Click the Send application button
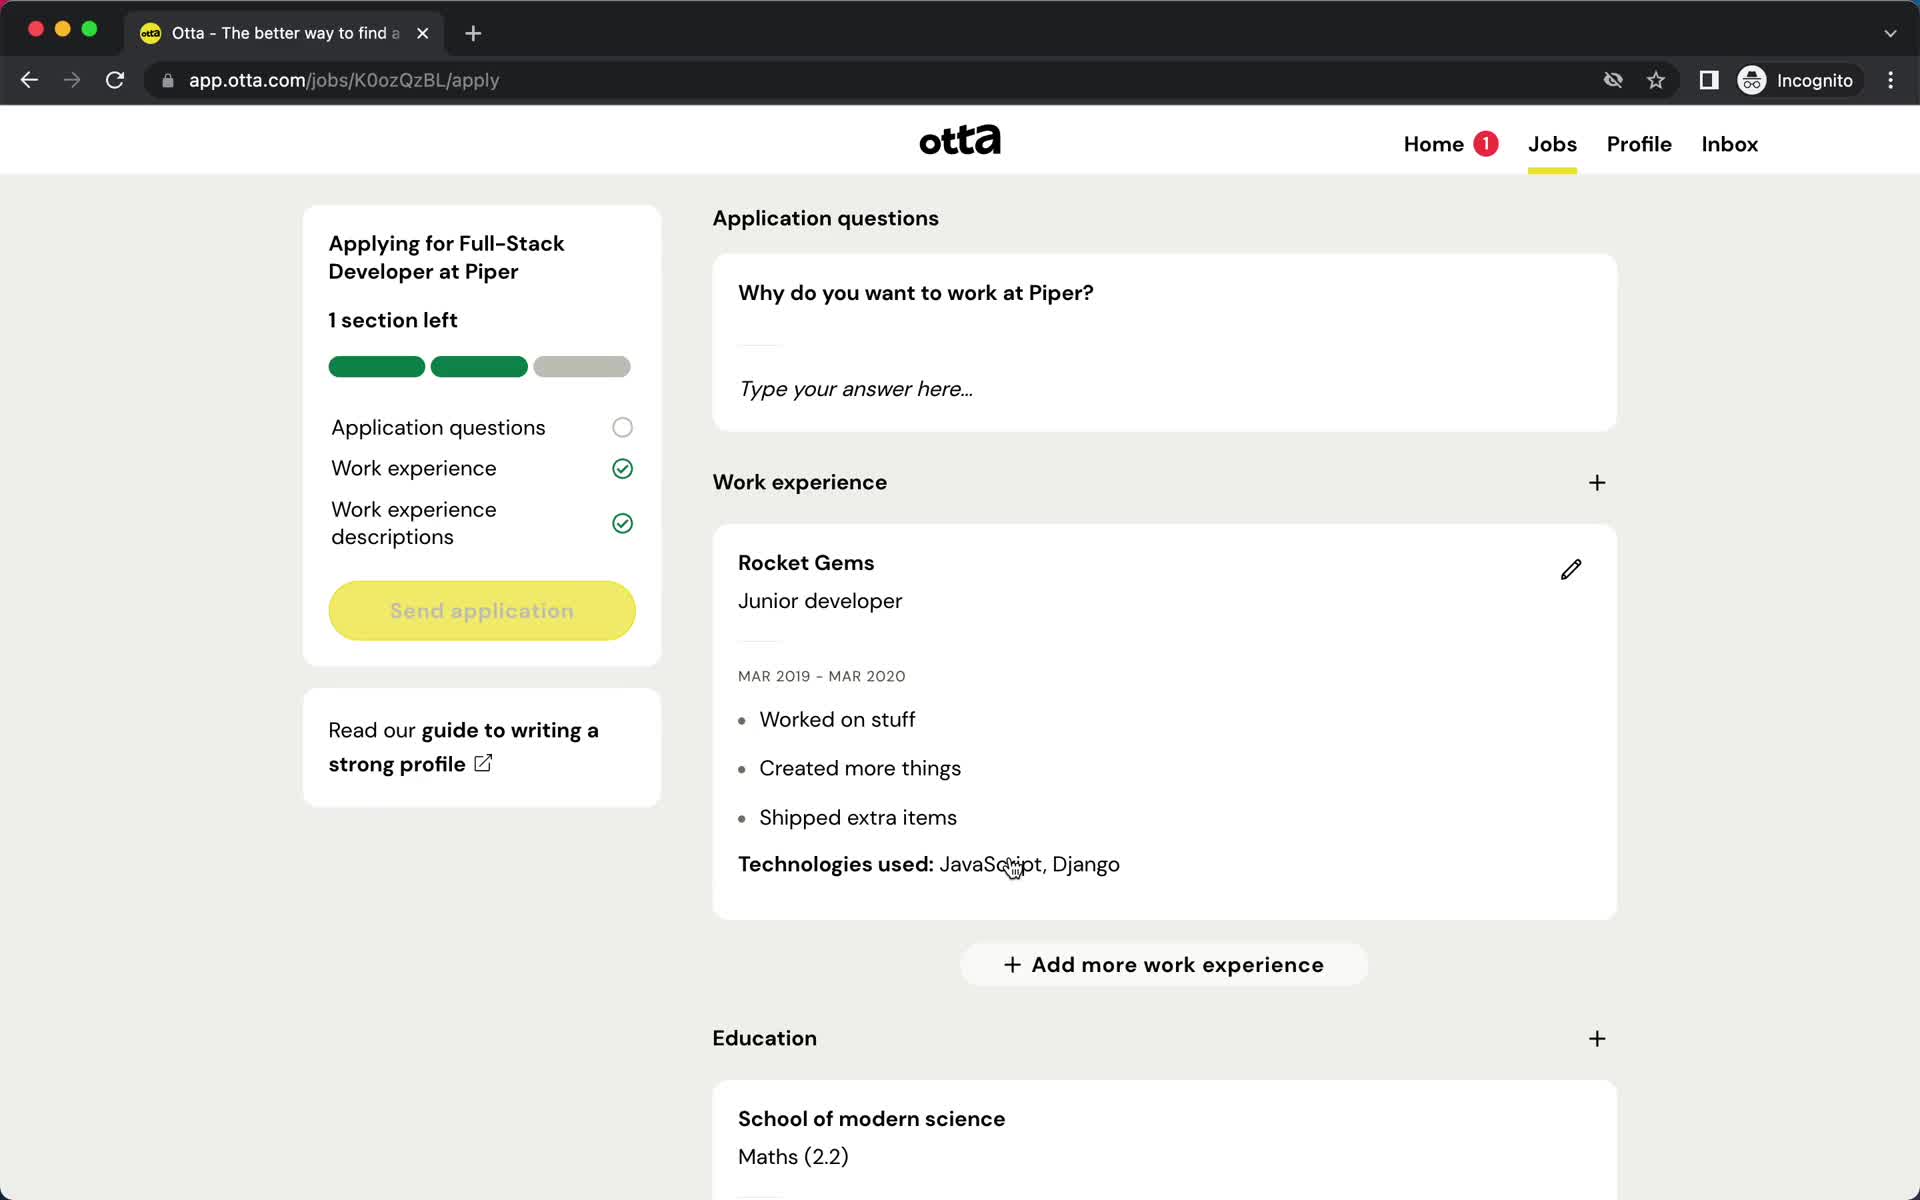The height and width of the screenshot is (1200, 1920). click(481, 611)
